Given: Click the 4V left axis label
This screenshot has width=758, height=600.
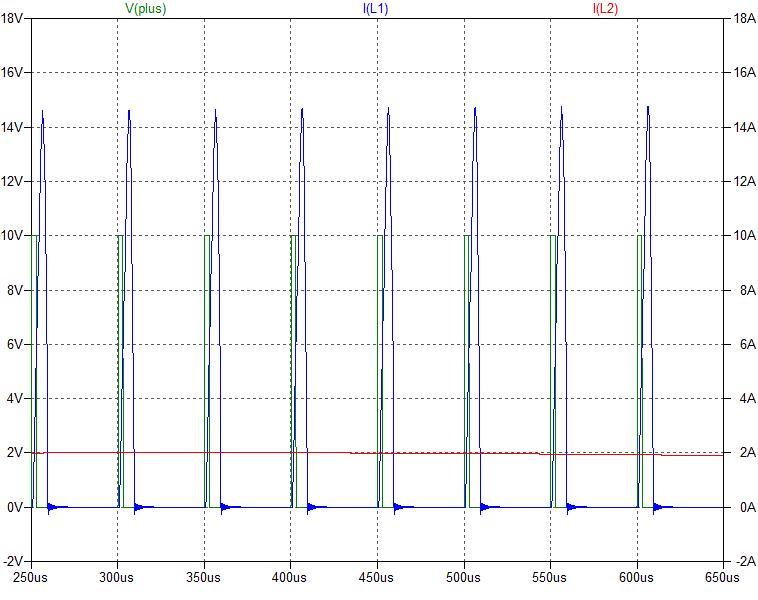Looking at the screenshot, I should coord(15,398).
